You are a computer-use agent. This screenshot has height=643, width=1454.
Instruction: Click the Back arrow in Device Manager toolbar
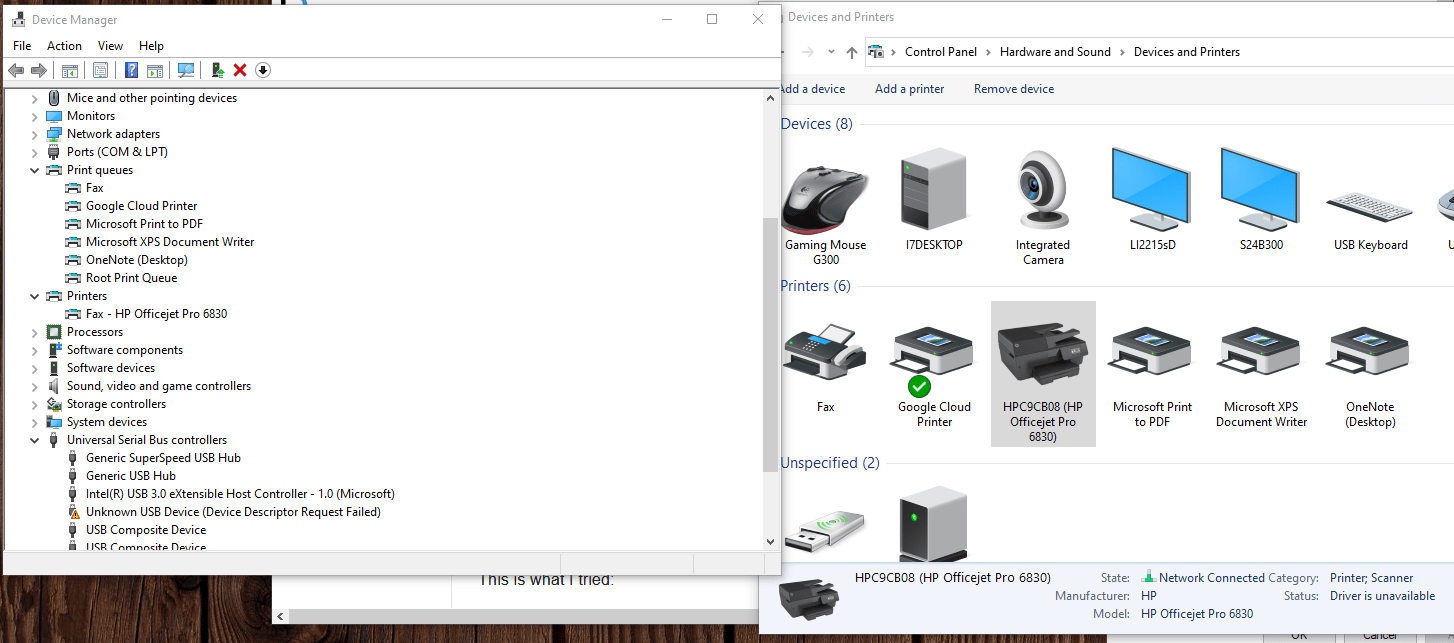pos(16,70)
